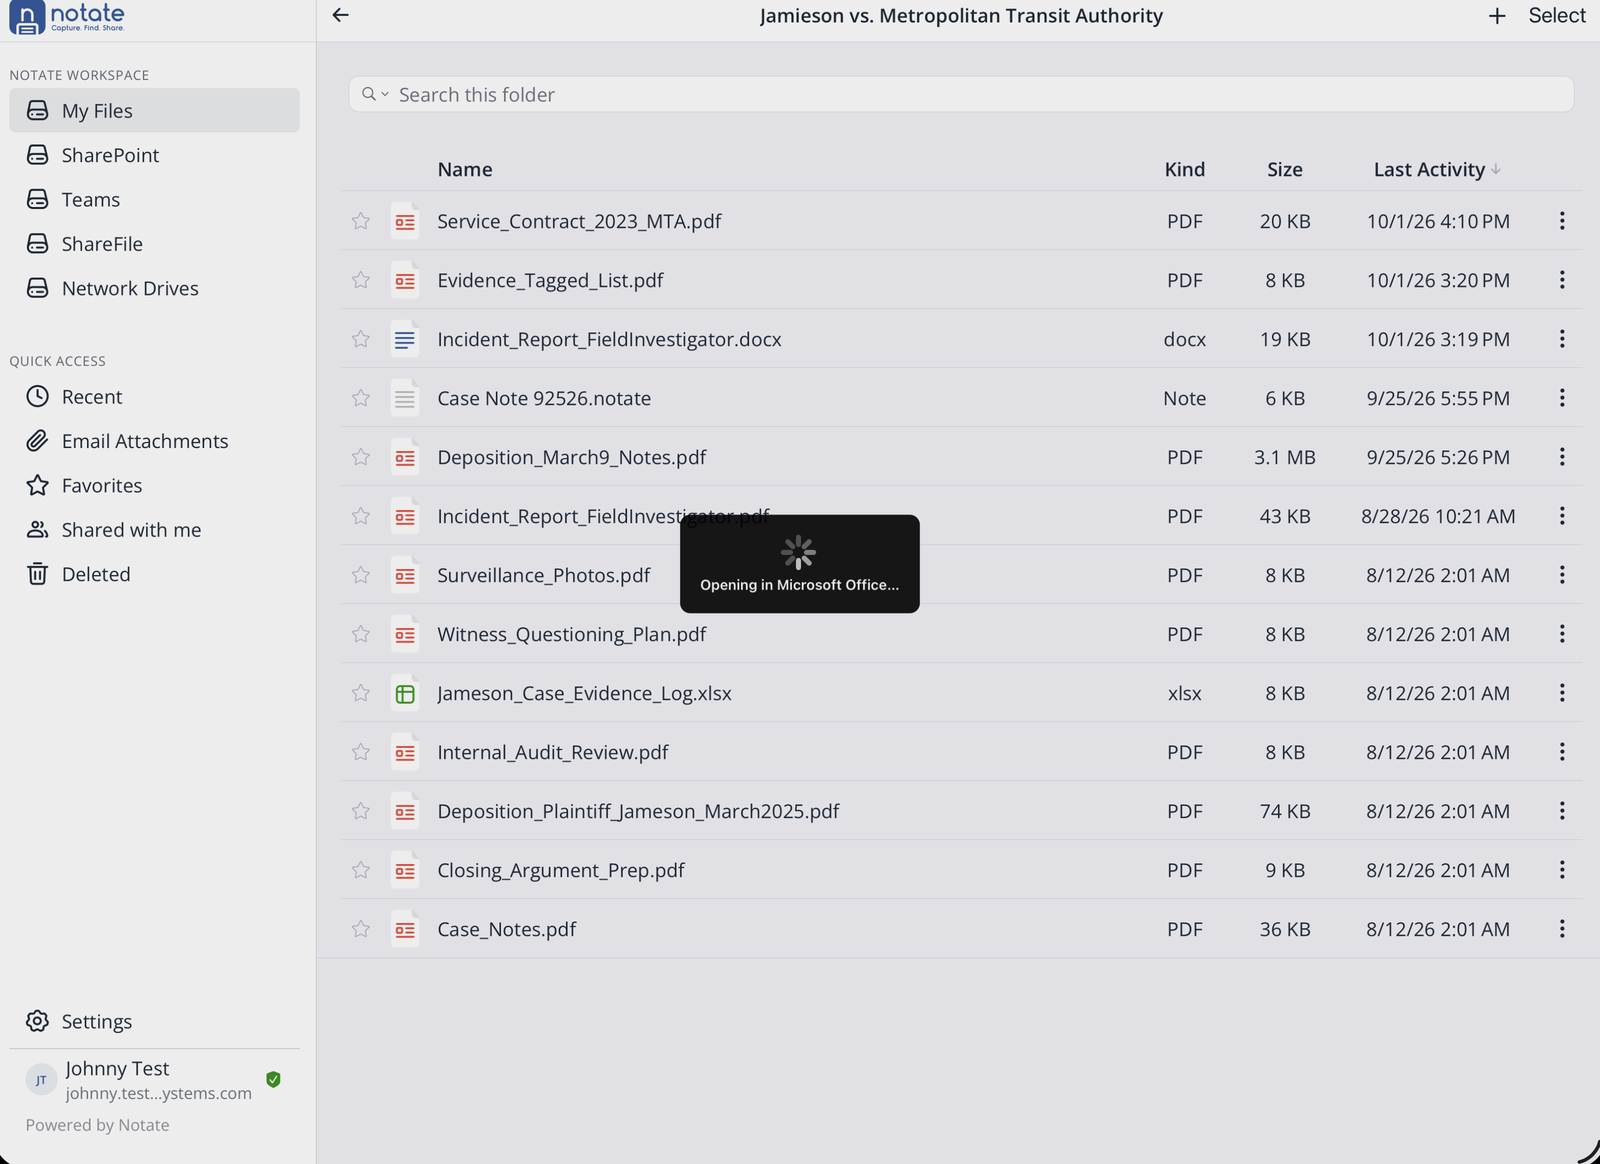The image size is (1600, 1164).
Task: Click the back arrow icon
Action: 340,15
